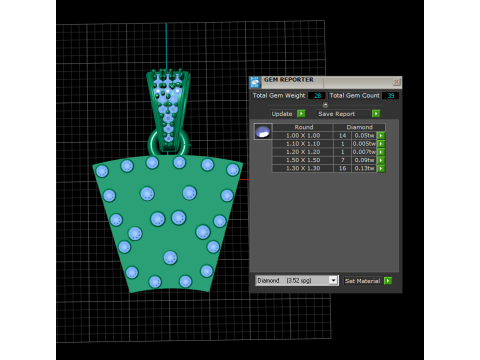Collapse the panel with the small round expander
This screenshot has width=480, height=360.
click(325, 105)
